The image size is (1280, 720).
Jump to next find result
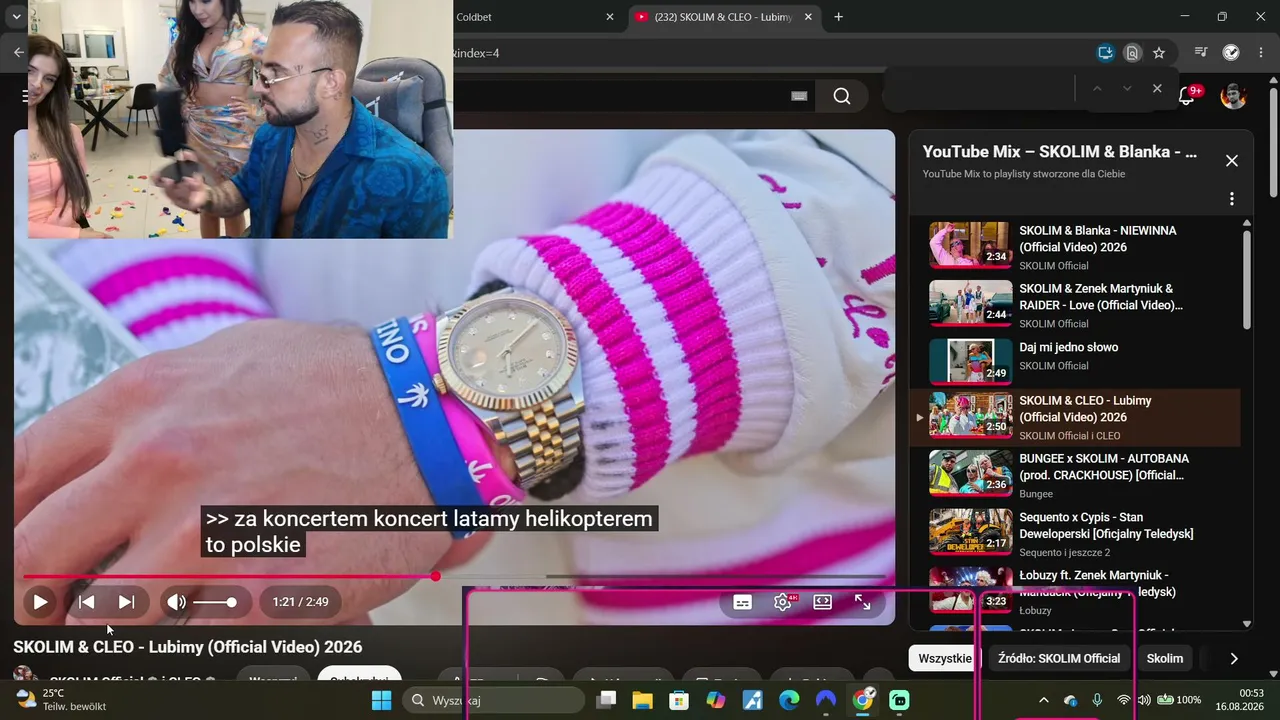1127,89
